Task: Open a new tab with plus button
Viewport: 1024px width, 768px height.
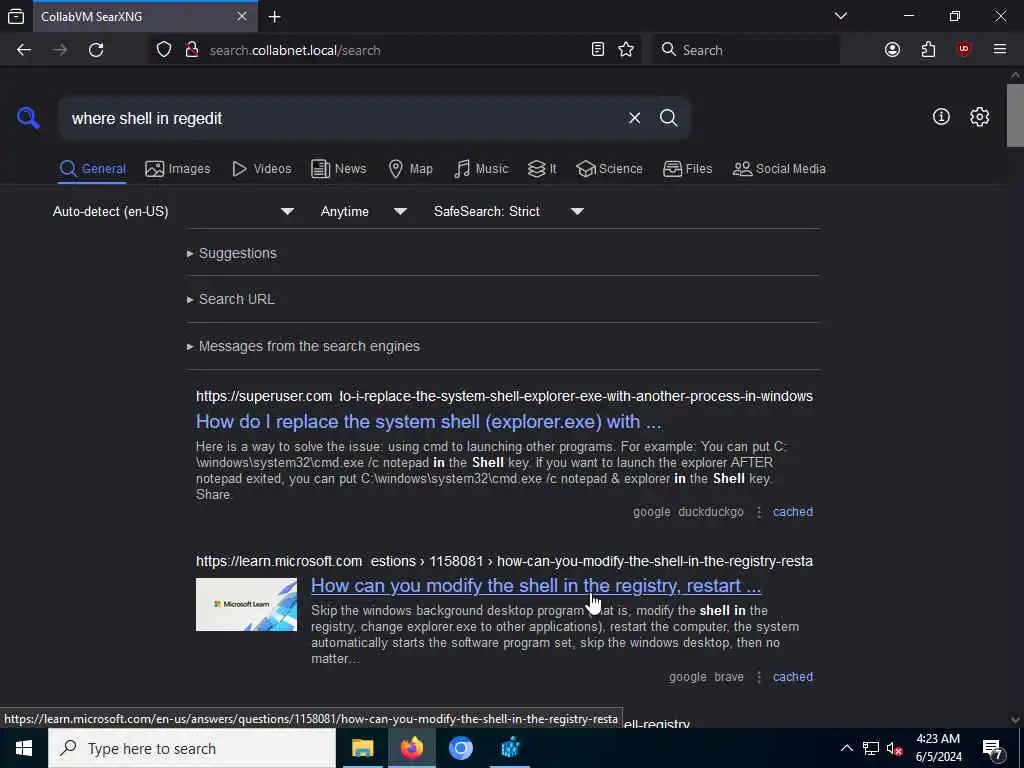Action: 274,17
